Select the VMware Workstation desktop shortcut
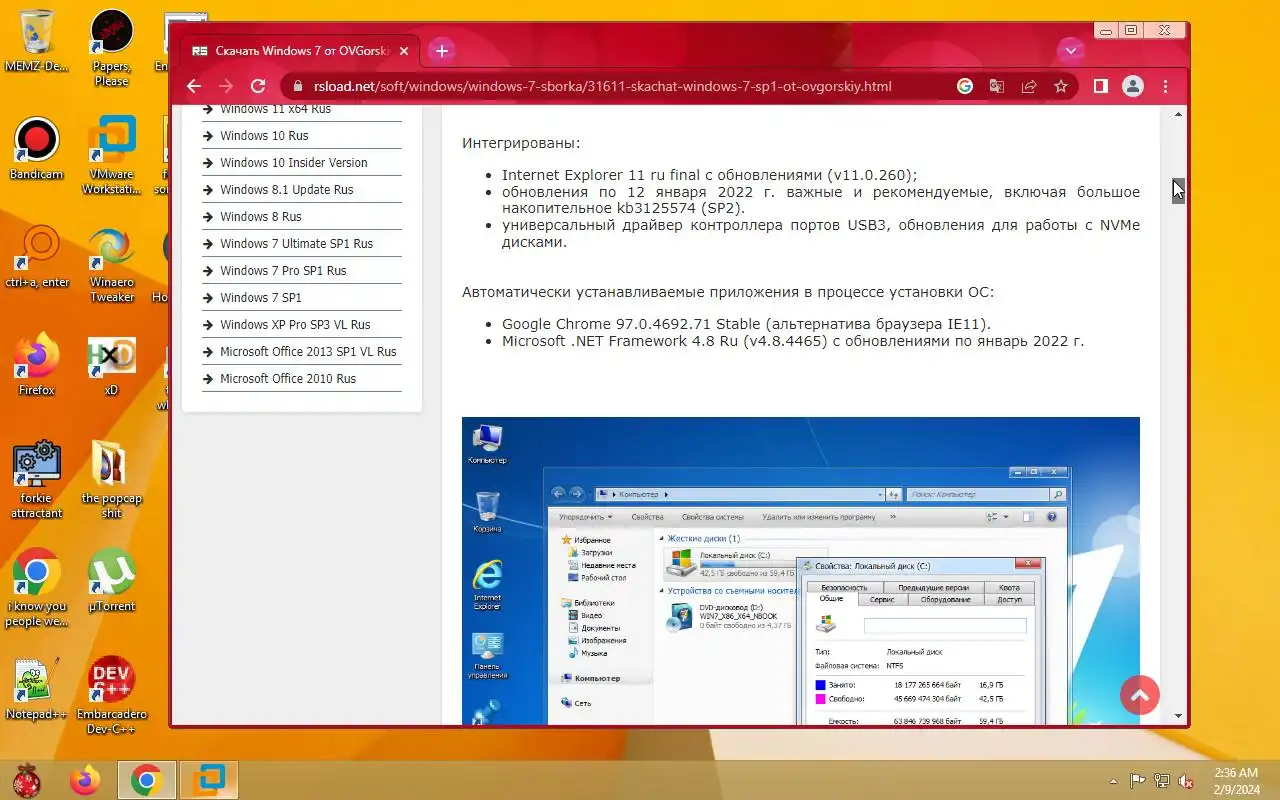This screenshot has width=1280, height=800. (111, 157)
